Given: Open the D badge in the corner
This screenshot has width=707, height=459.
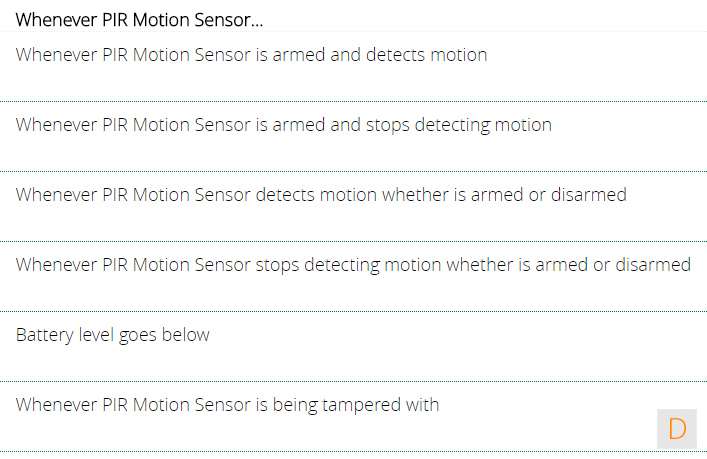Looking at the screenshot, I should (x=677, y=429).
